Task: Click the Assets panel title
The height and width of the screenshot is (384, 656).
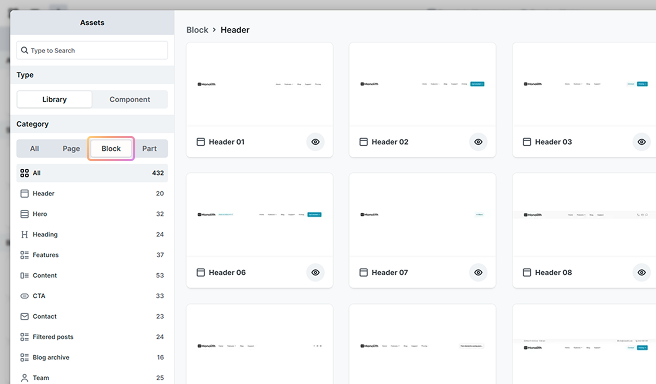Action: pyautogui.click(x=92, y=23)
